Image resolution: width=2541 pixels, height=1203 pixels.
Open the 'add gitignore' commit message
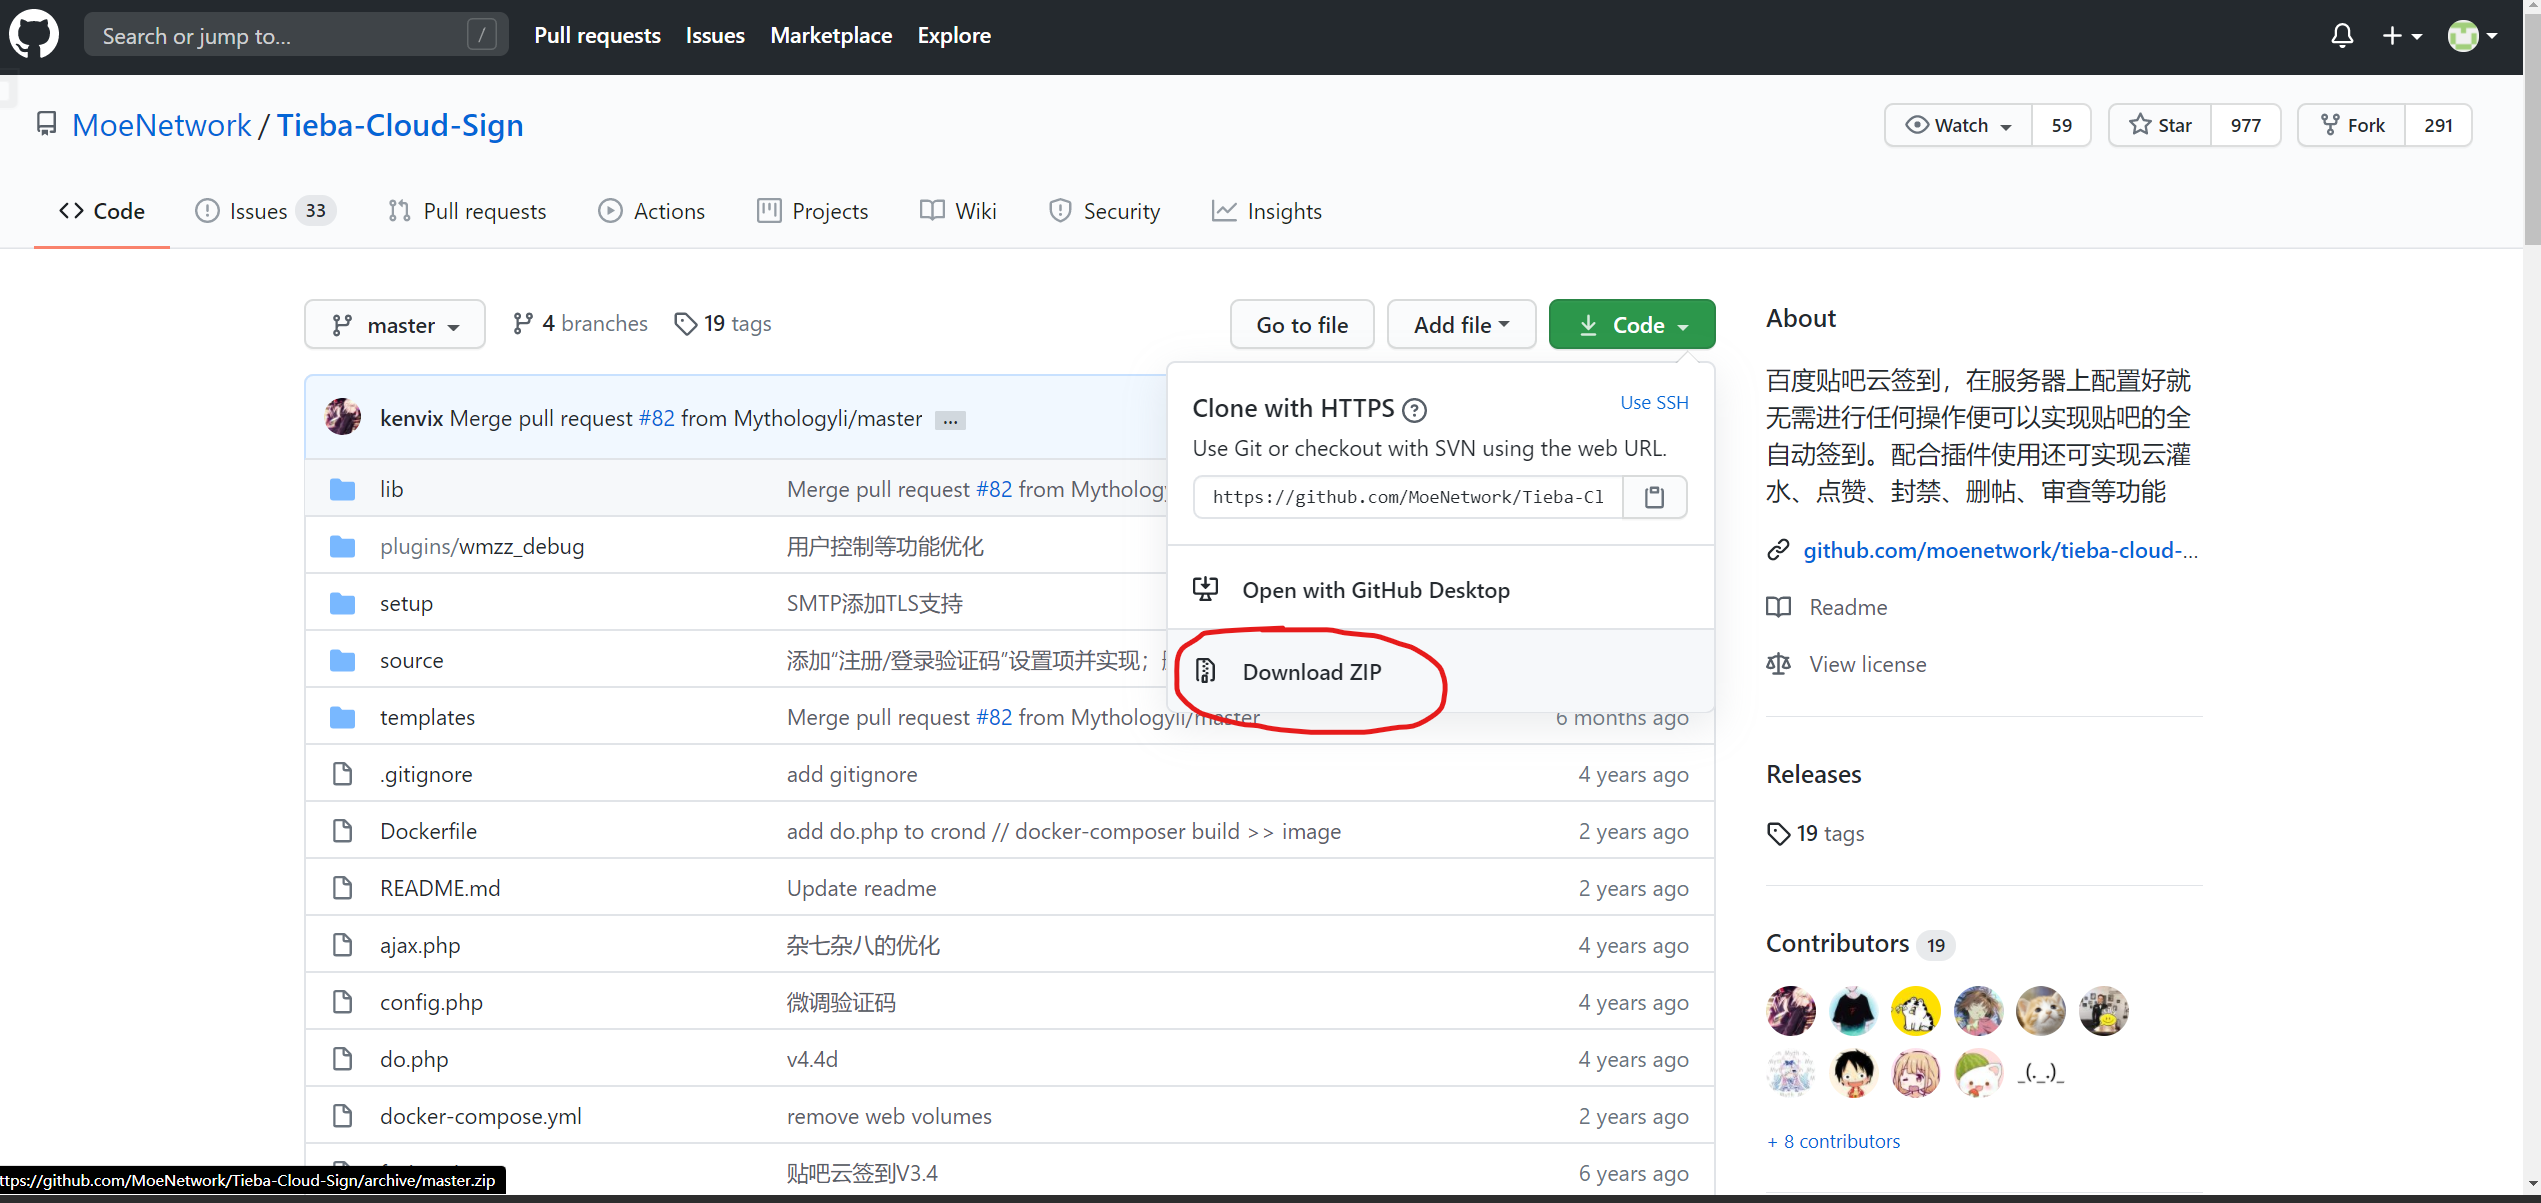click(852, 774)
